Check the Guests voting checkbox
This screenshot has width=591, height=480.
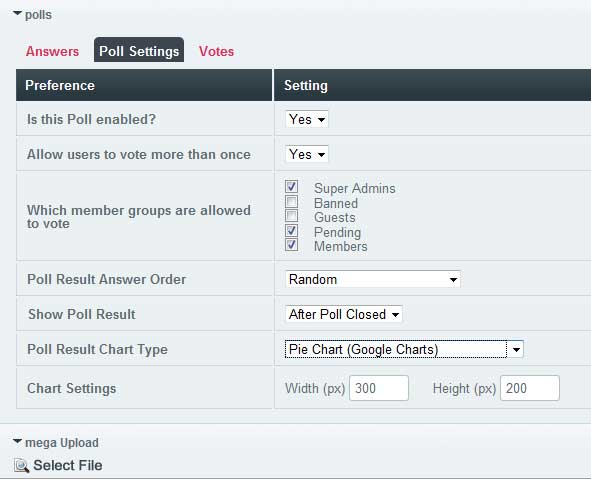pyautogui.click(x=291, y=216)
